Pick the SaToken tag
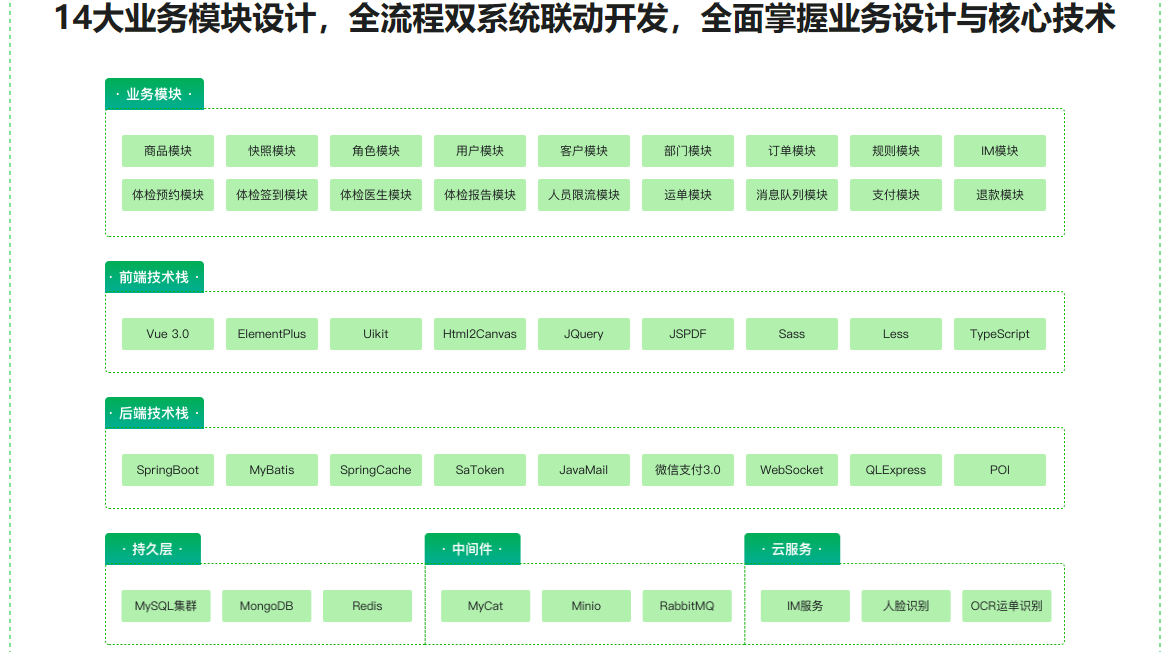This screenshot has width=1167, height=652. click(x=480, y=470)
